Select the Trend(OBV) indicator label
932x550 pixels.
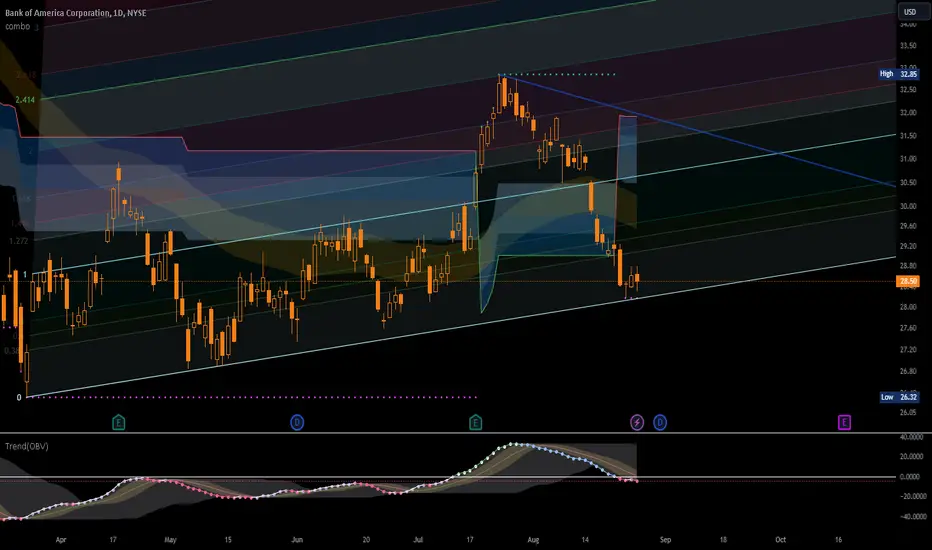[x=27, y=446]
